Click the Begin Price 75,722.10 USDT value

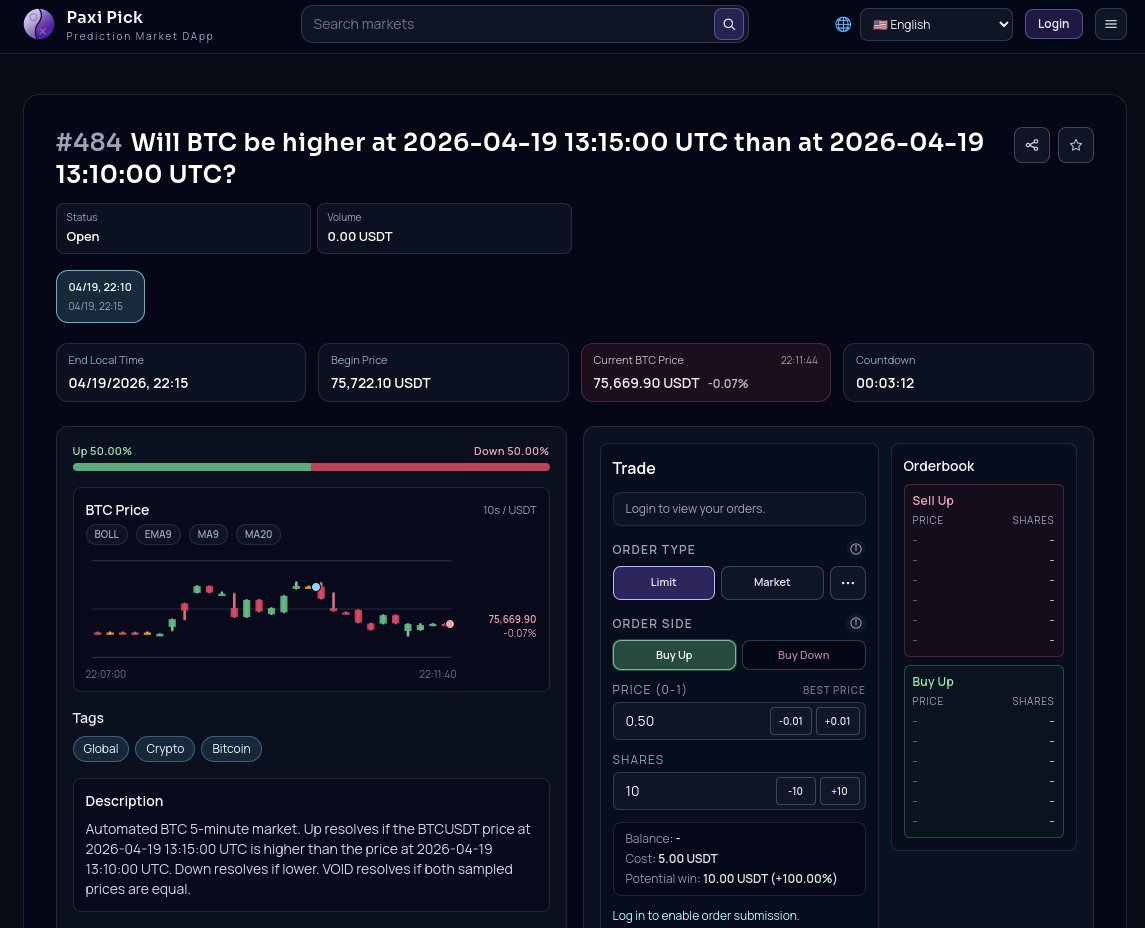tap(380, 383)
